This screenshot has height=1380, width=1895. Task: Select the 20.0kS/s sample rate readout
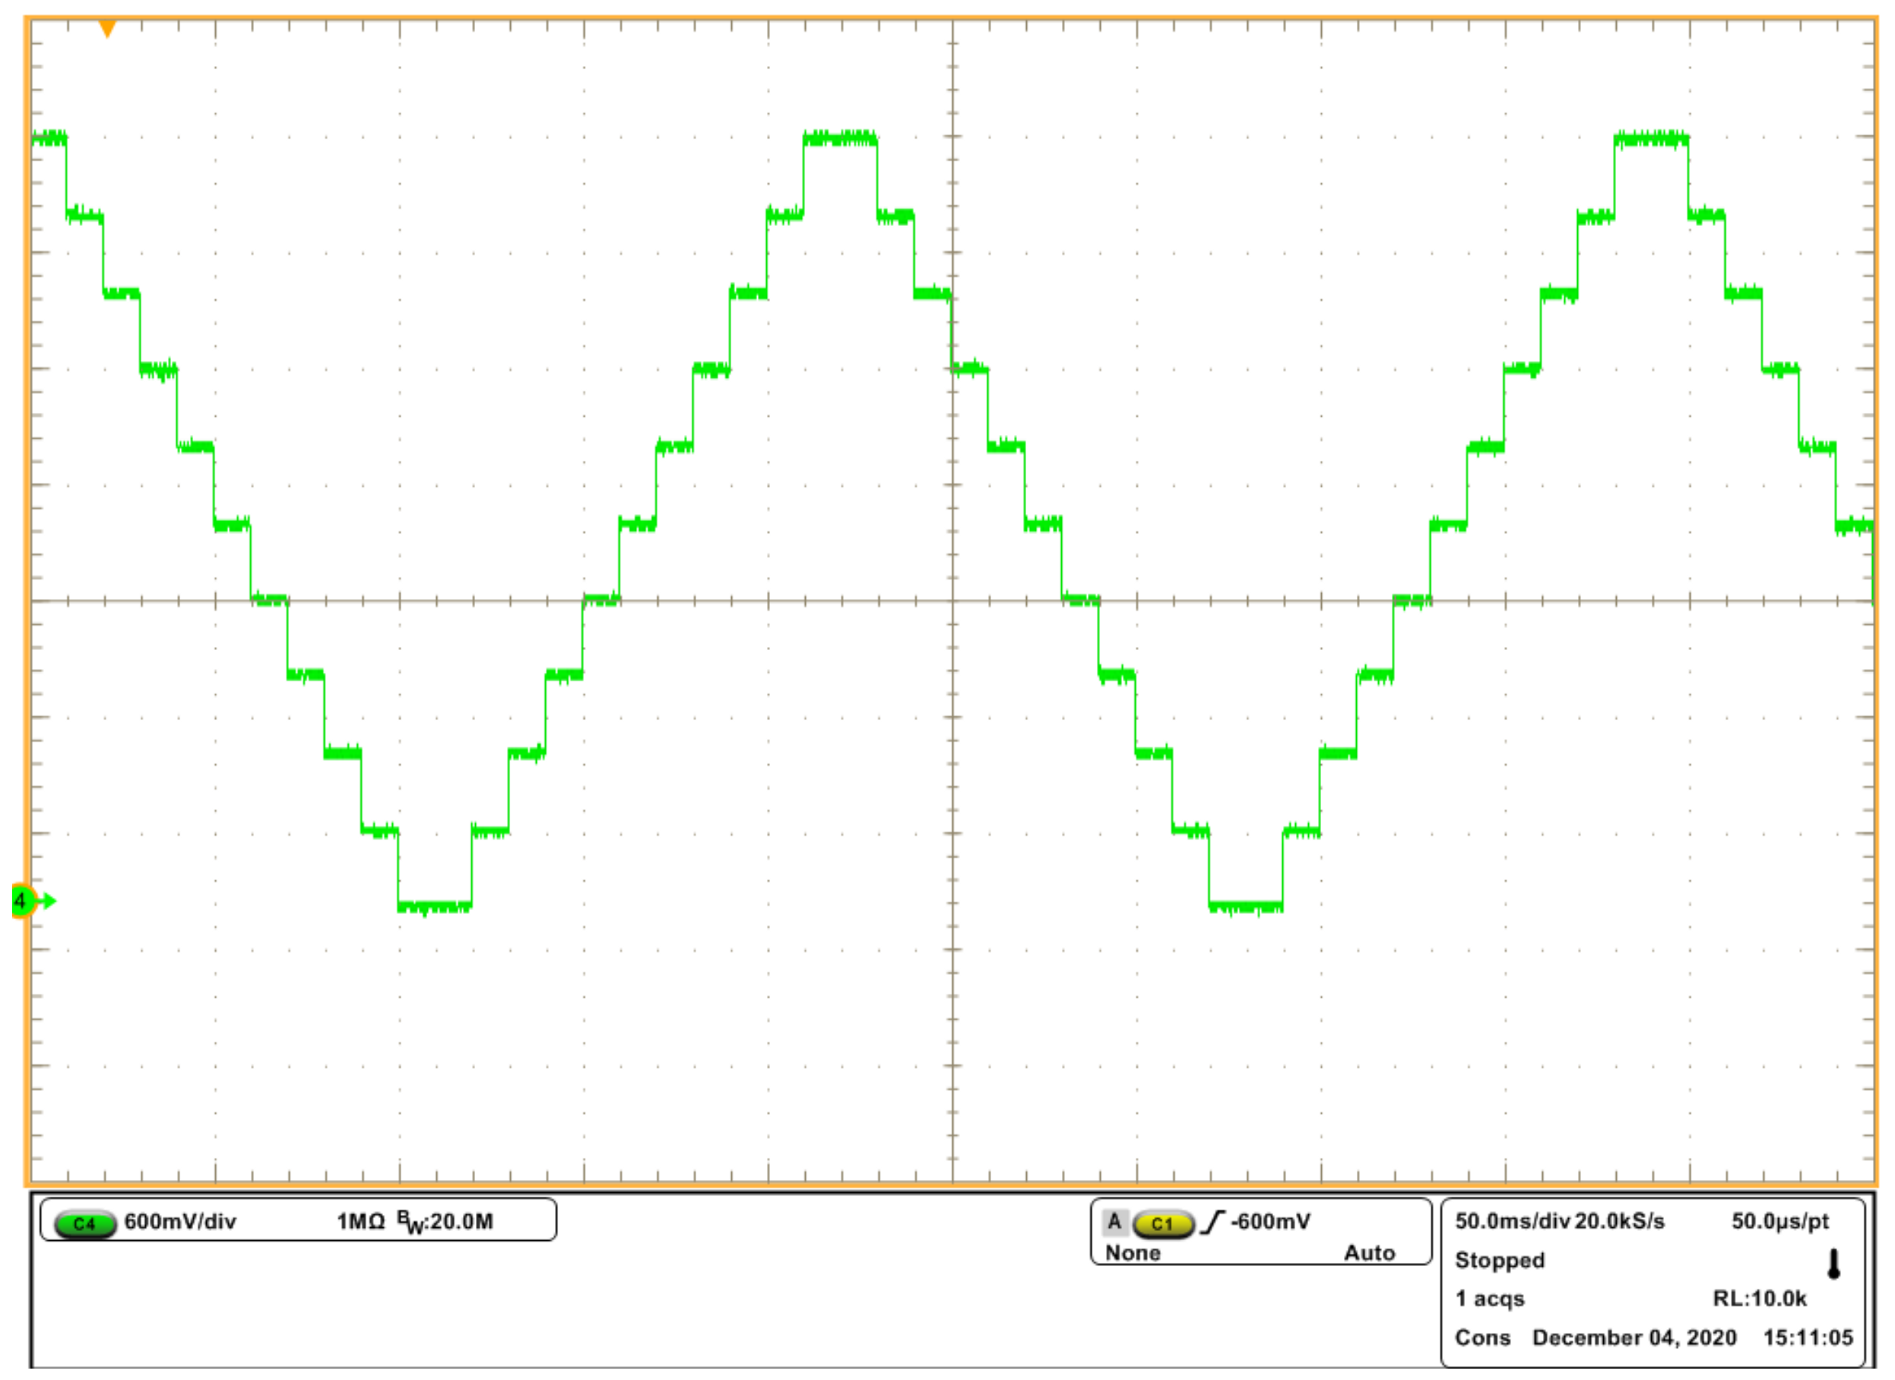click(x=1620, y=1221)
